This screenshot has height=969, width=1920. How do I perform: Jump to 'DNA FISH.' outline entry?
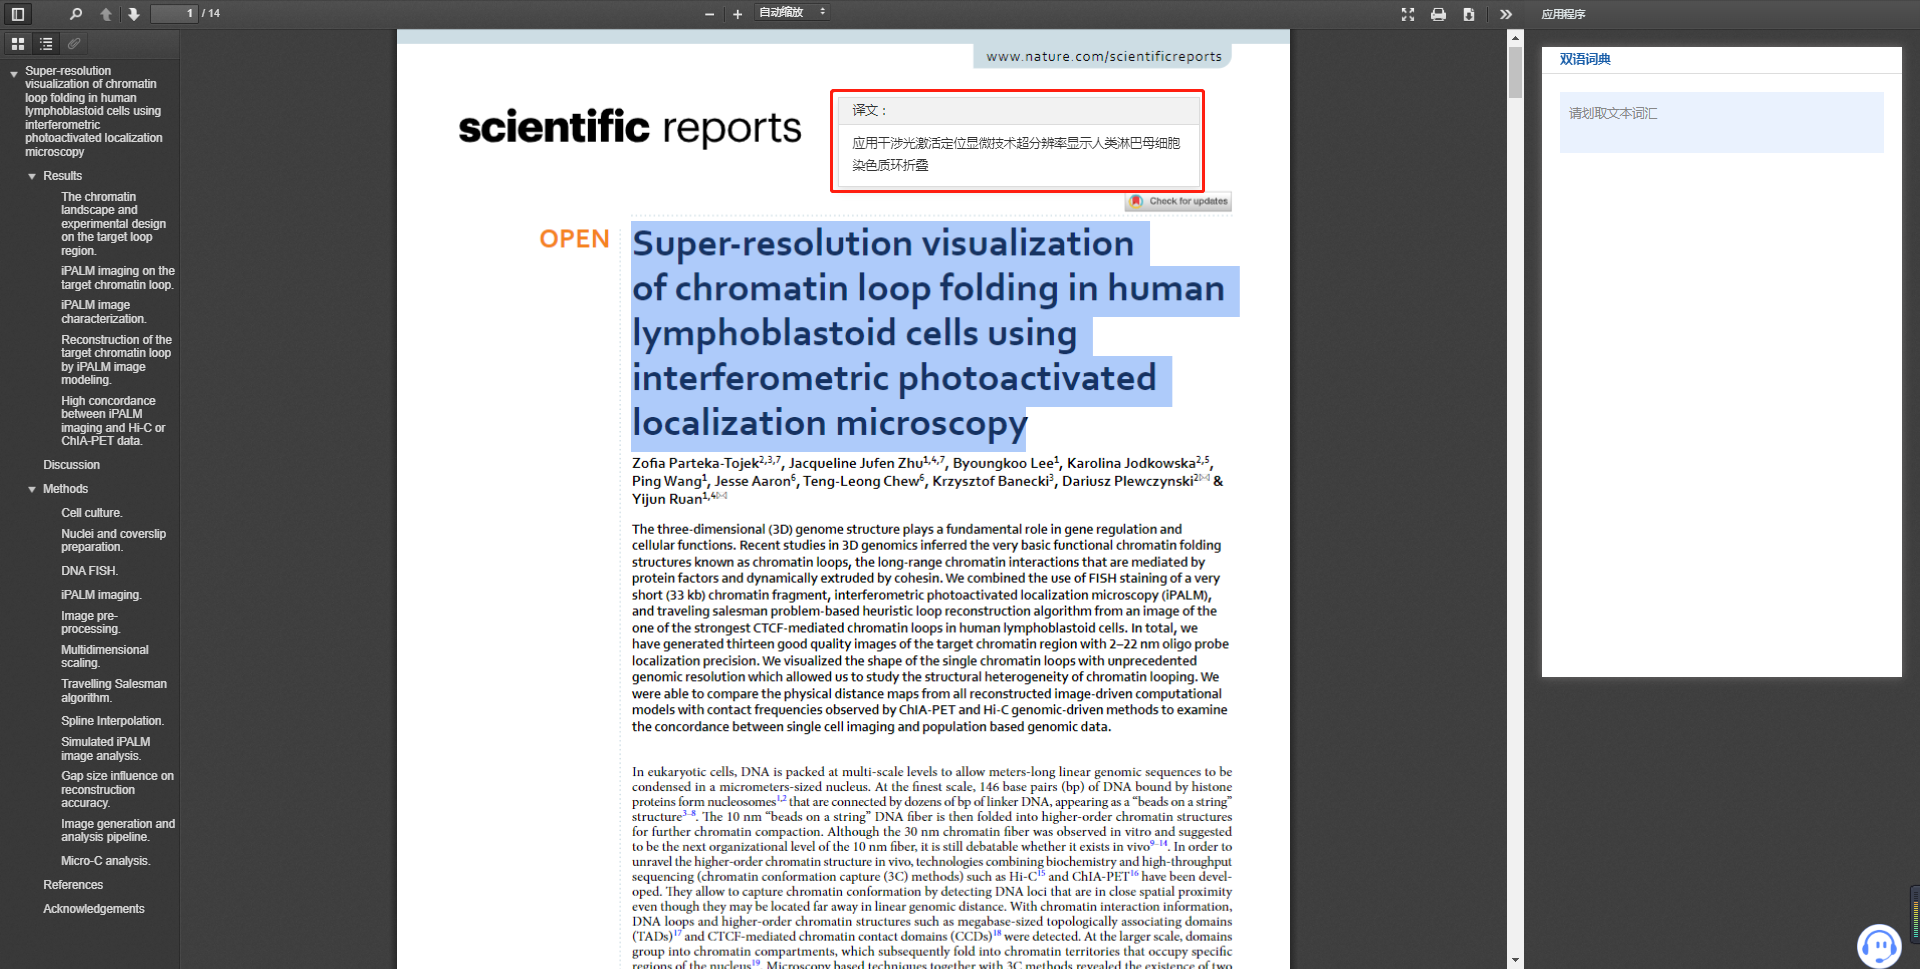(x=90, y=571)
